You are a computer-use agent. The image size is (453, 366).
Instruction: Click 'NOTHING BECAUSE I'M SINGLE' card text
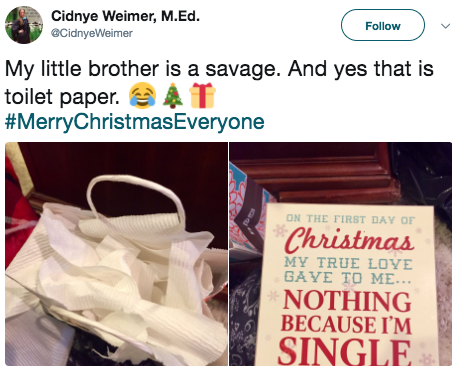point(346,327)
